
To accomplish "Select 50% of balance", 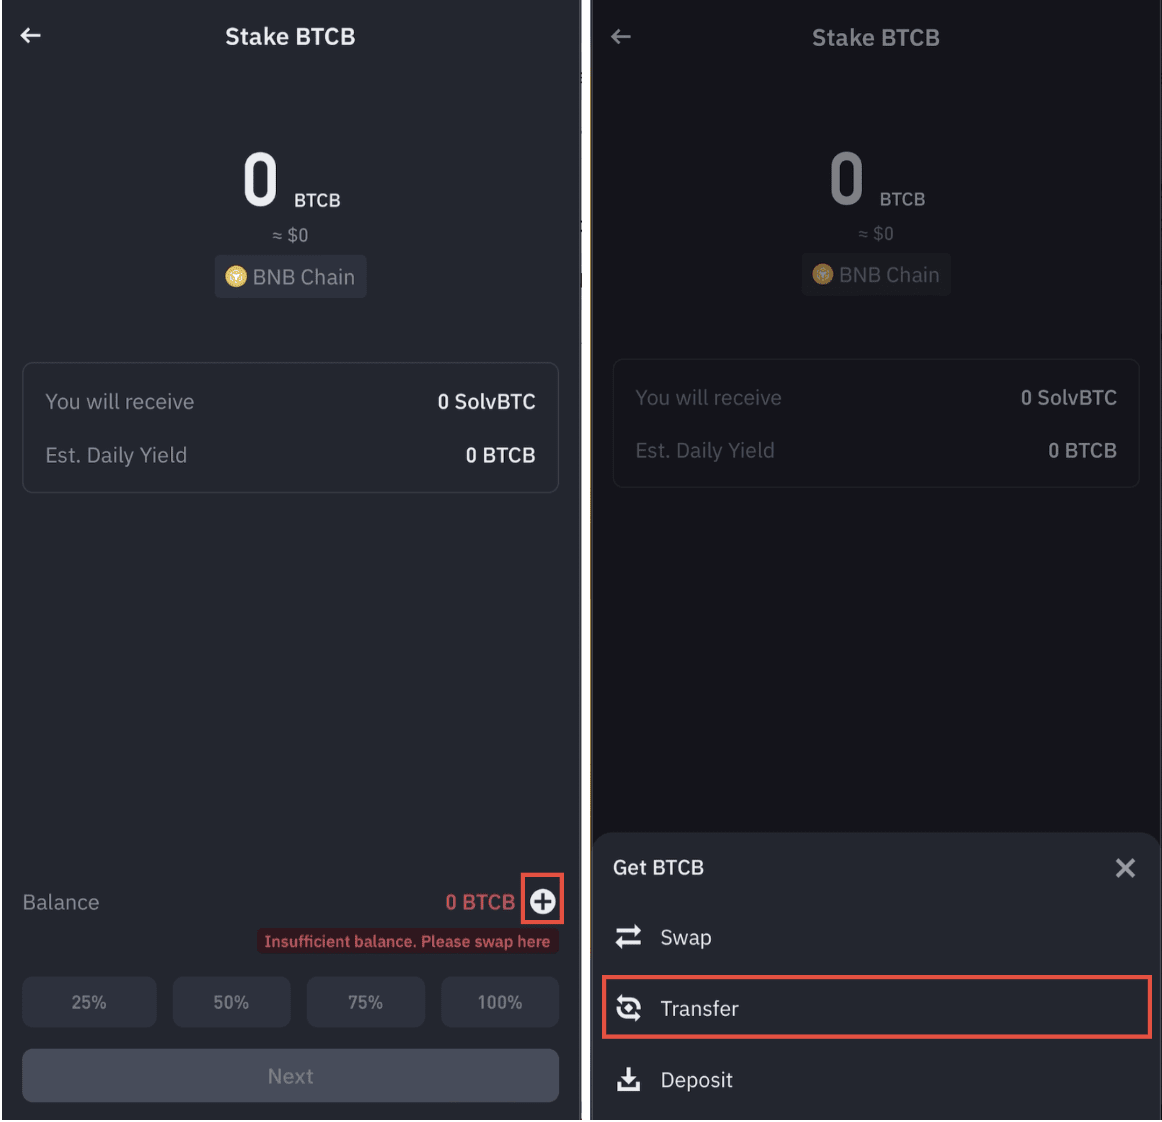I will click(x=231, y=1001).
